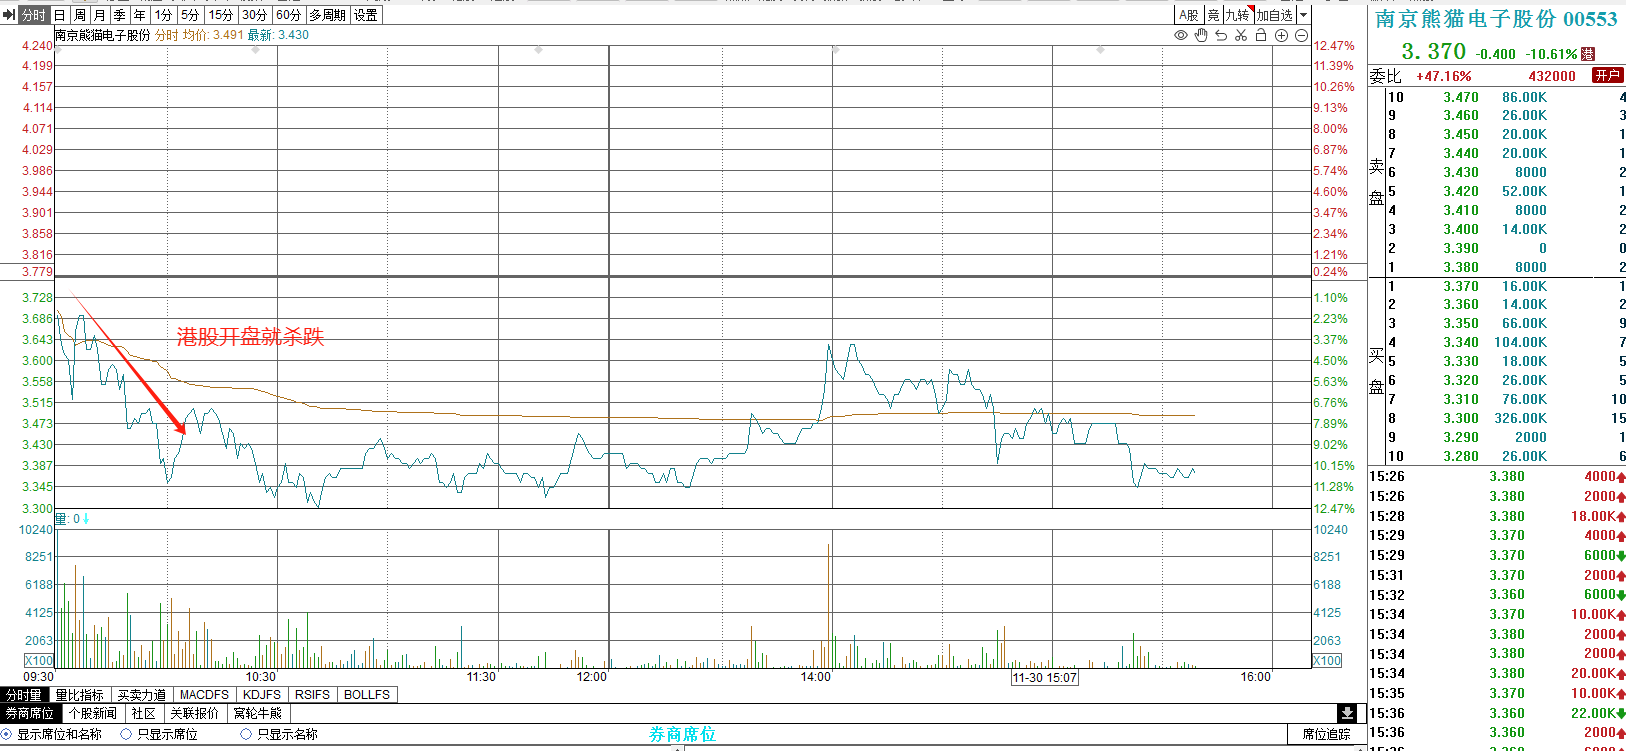Select the scissors cut tool icon
Screen dimensions: 1626x751
point(1241,35)
